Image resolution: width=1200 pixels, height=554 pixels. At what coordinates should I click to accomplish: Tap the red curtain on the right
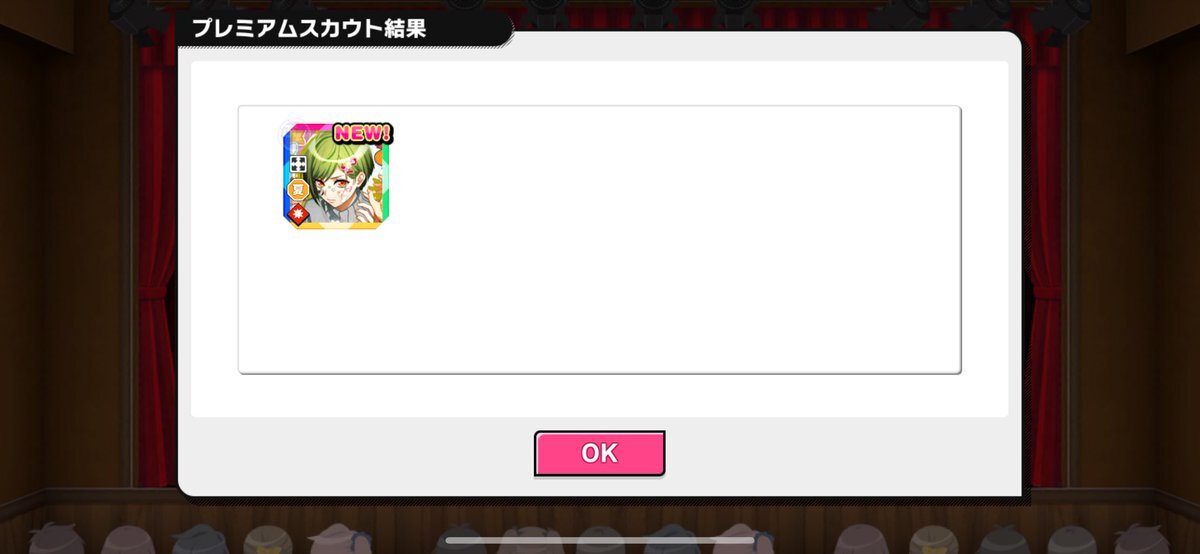(1044, 260)
